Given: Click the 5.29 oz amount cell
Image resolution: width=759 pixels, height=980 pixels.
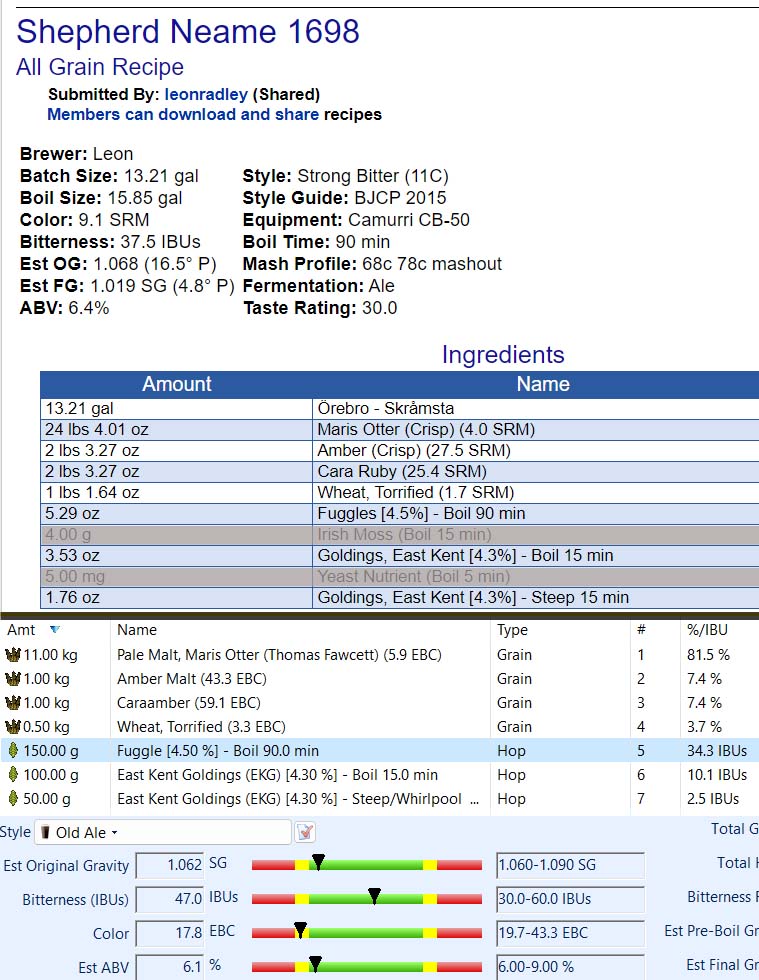Looking at the screenshot, I should 176,514.
